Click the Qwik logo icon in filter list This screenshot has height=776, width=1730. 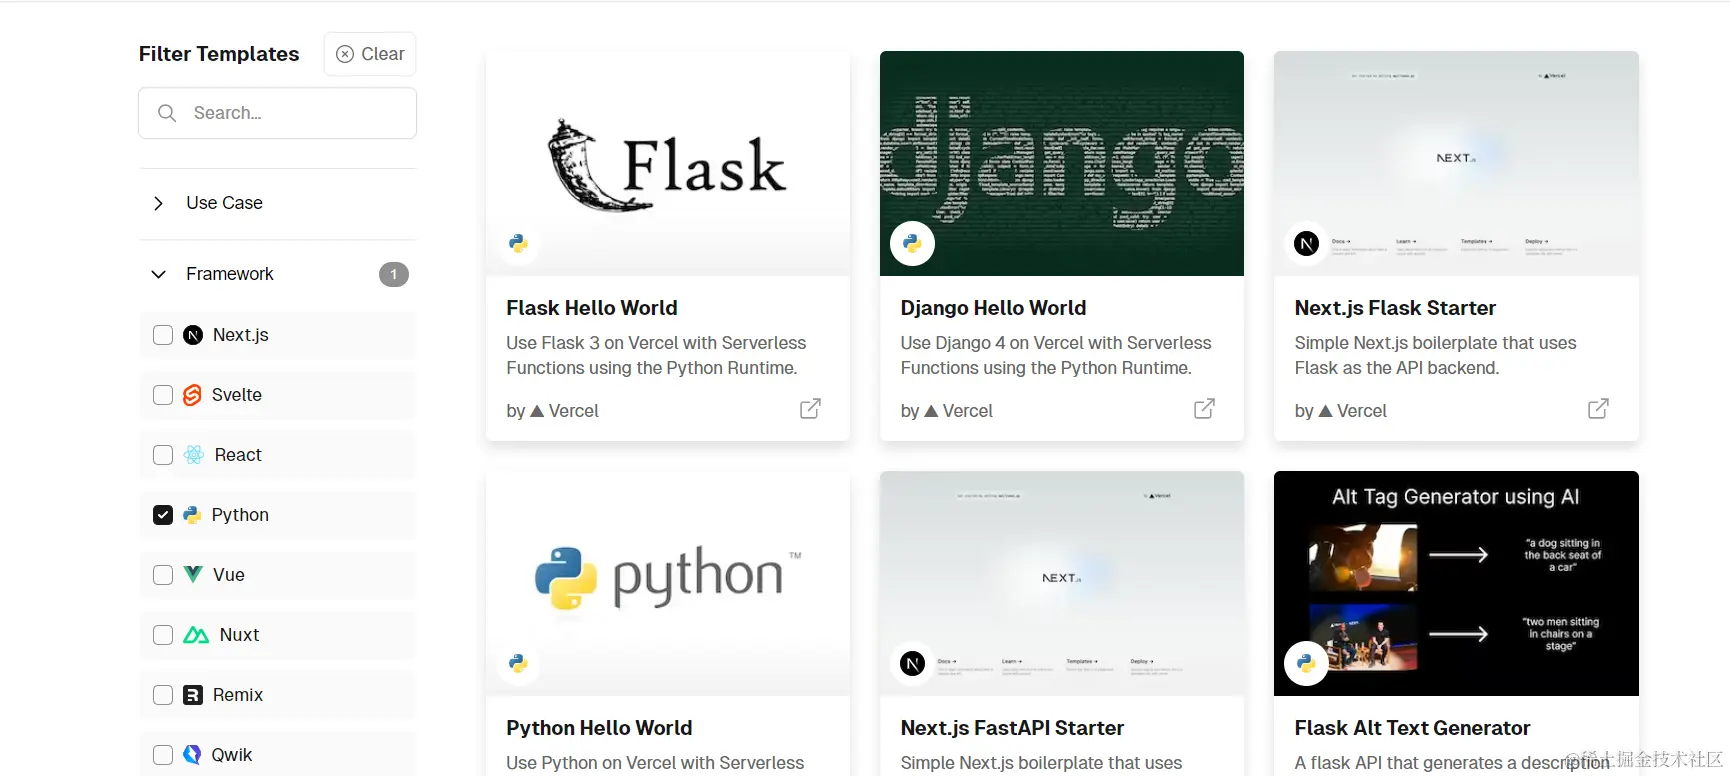192,755
